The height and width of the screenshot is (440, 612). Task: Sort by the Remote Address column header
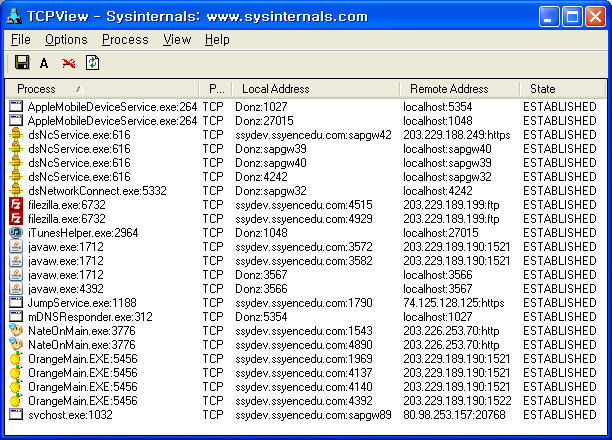pyautogui.click(x=460, y=89)
